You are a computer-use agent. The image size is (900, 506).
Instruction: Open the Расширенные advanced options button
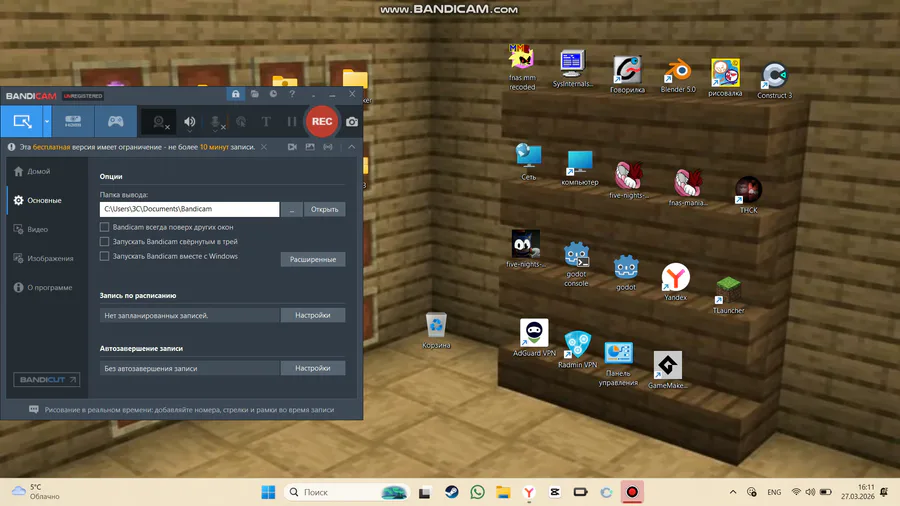click(x=313, y=259)
